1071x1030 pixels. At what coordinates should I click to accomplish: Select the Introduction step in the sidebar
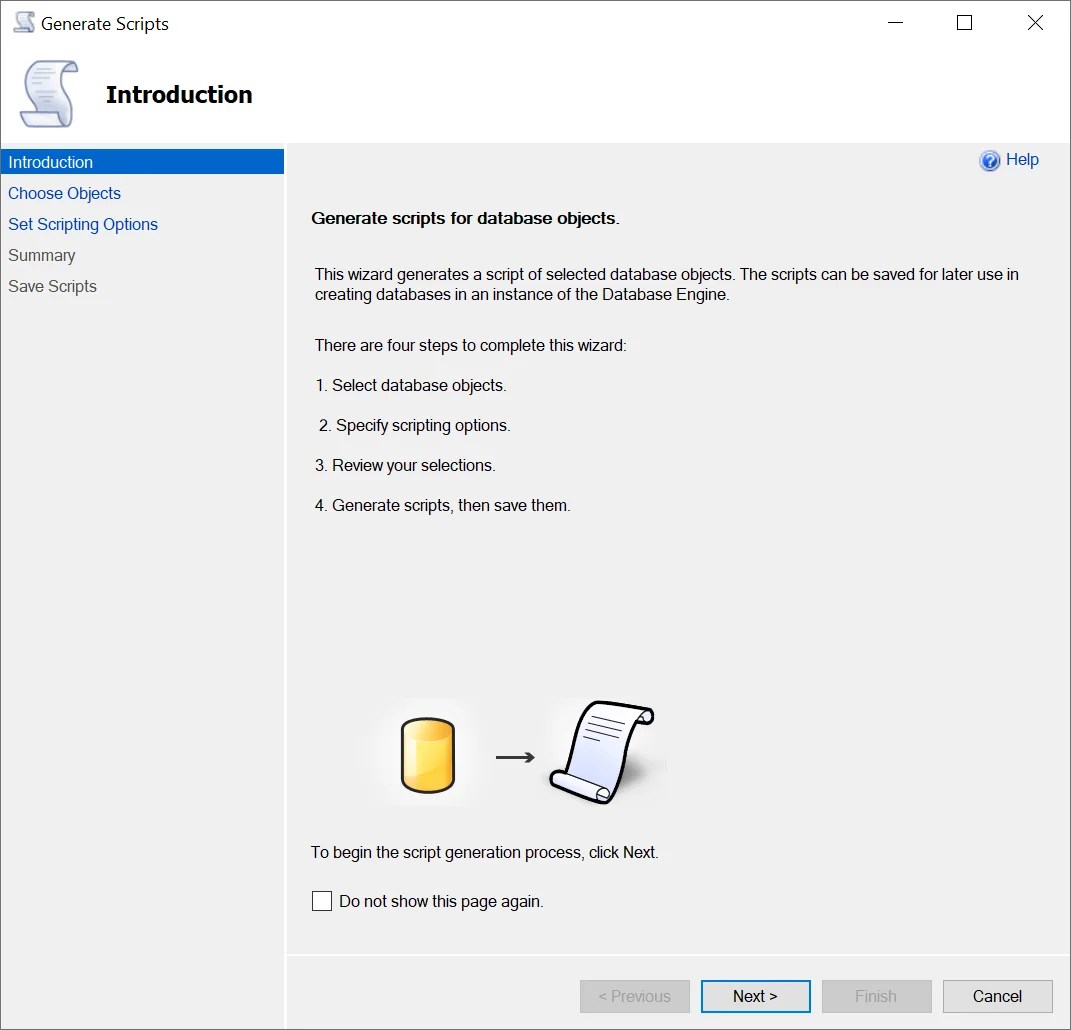click(x=50, y=161)
